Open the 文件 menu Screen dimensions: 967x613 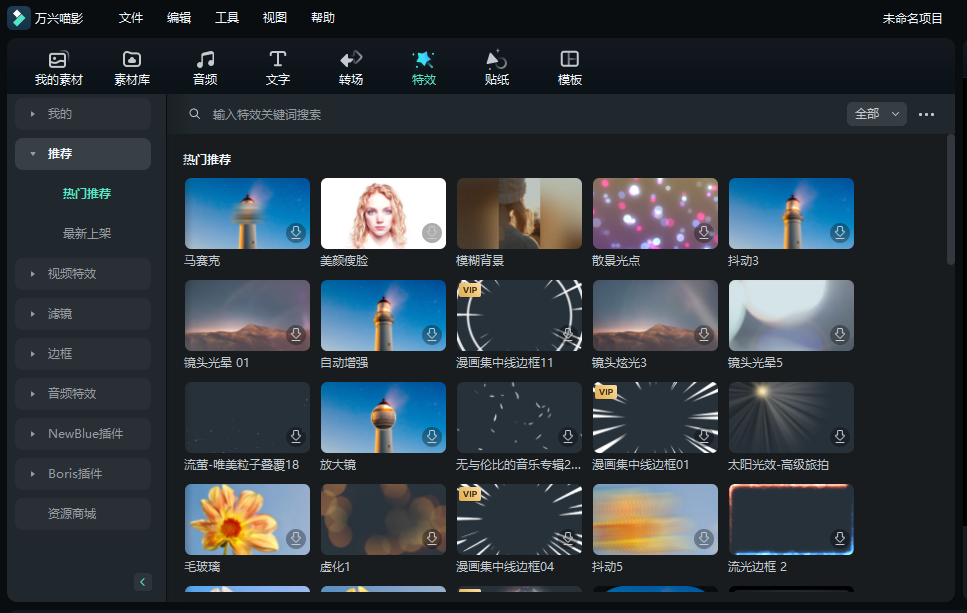pyautogui.click(x=131, y=17)
